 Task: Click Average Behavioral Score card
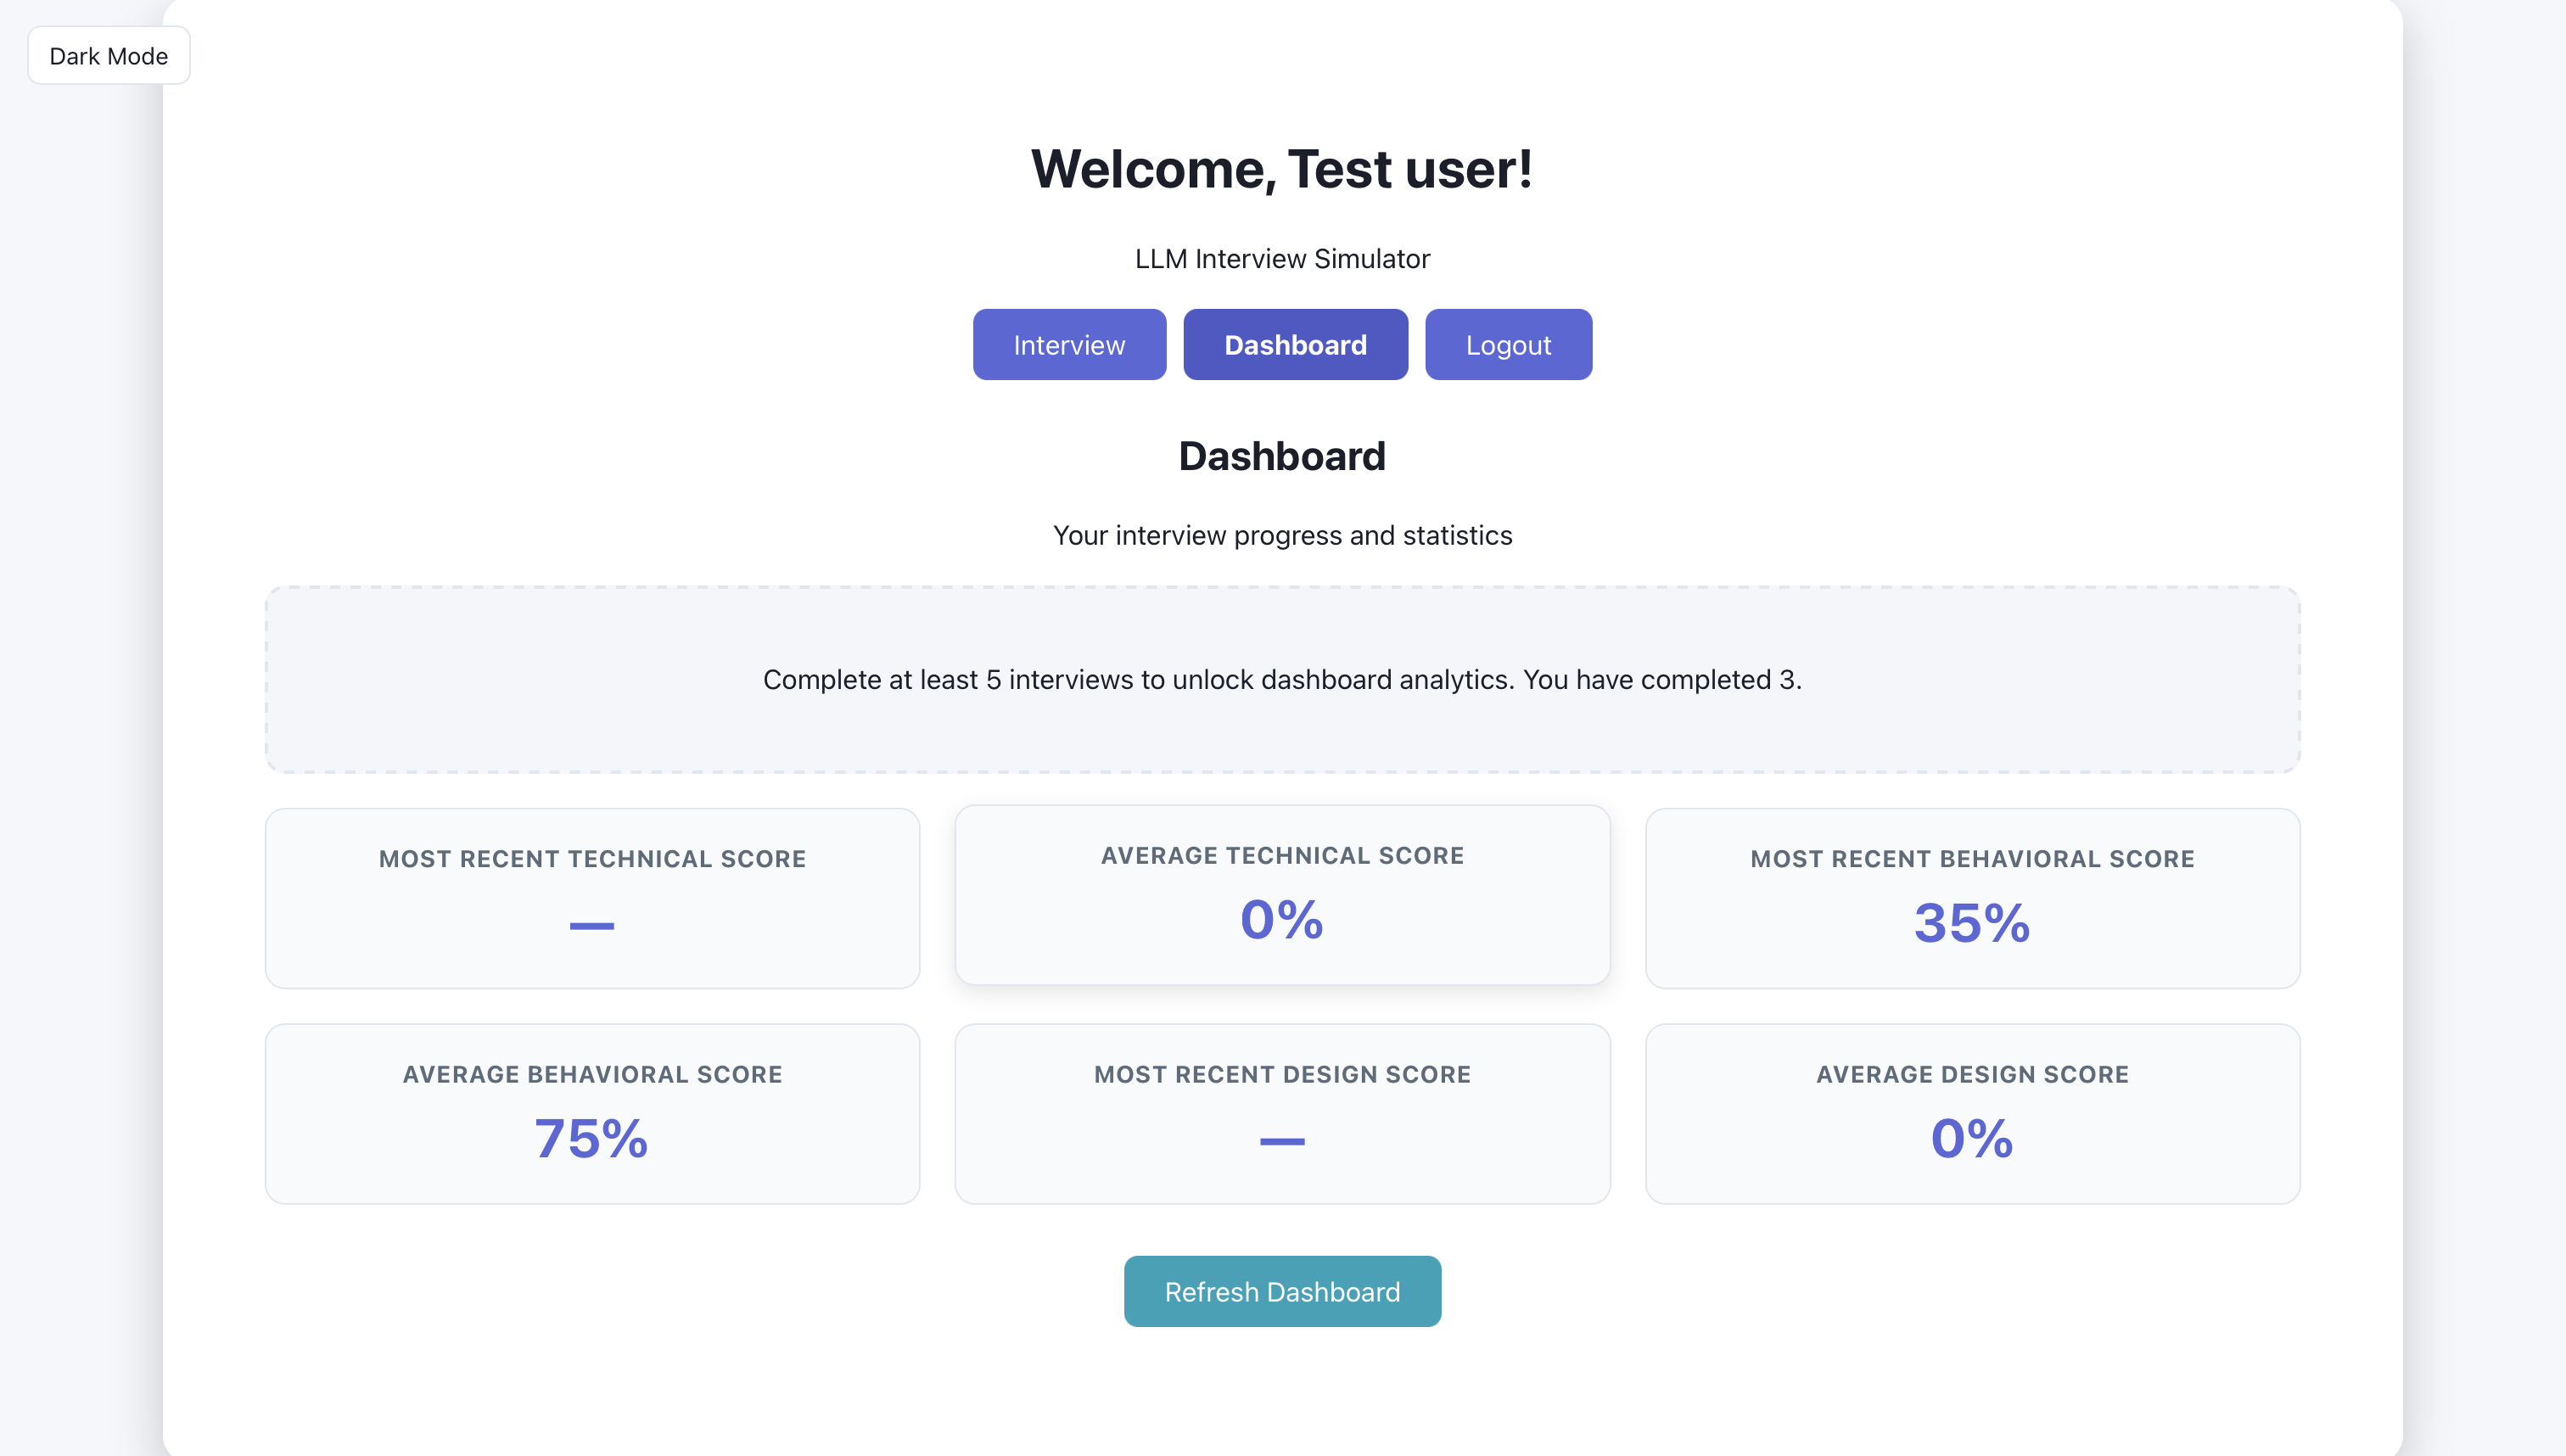click(x=592, y=1113)
